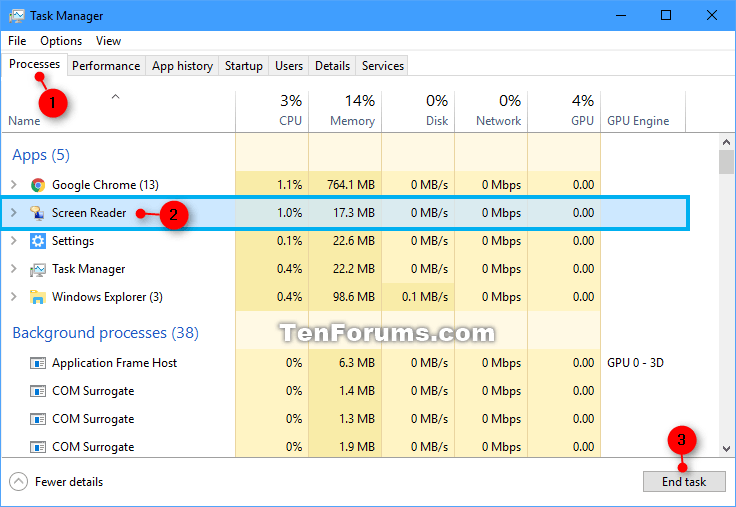This screenshot has height=507, width=736.
Task: Click icon of COM Surrogate using 1.3 MB
Action: (x=38, y=419)
